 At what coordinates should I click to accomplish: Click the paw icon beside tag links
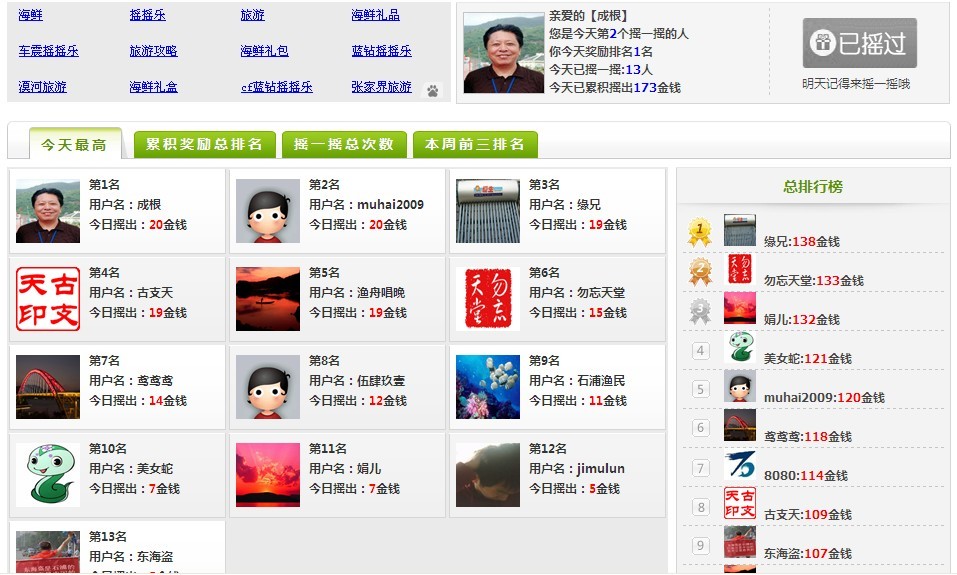pos(432,90)
